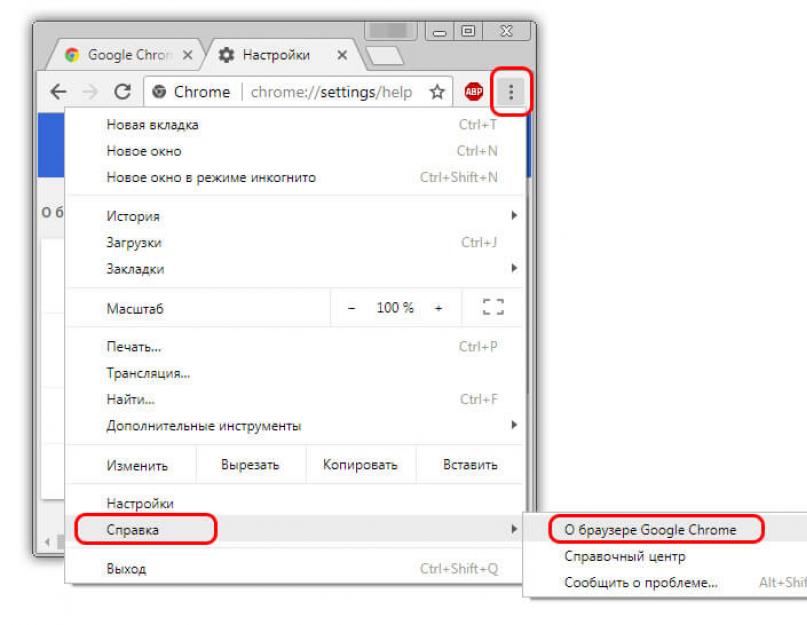Bookmark this page with the star icon
807x625 pixels.
pos(437,92)
